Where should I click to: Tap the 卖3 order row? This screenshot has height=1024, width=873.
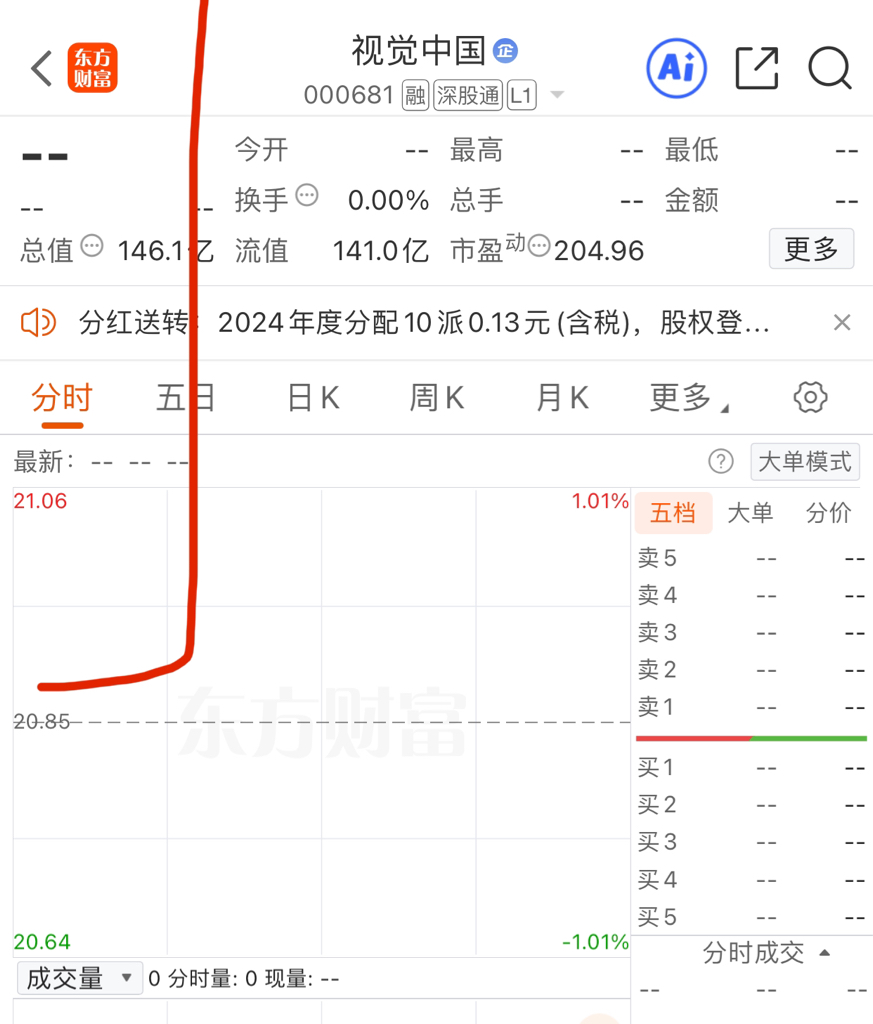pos(752,633)
